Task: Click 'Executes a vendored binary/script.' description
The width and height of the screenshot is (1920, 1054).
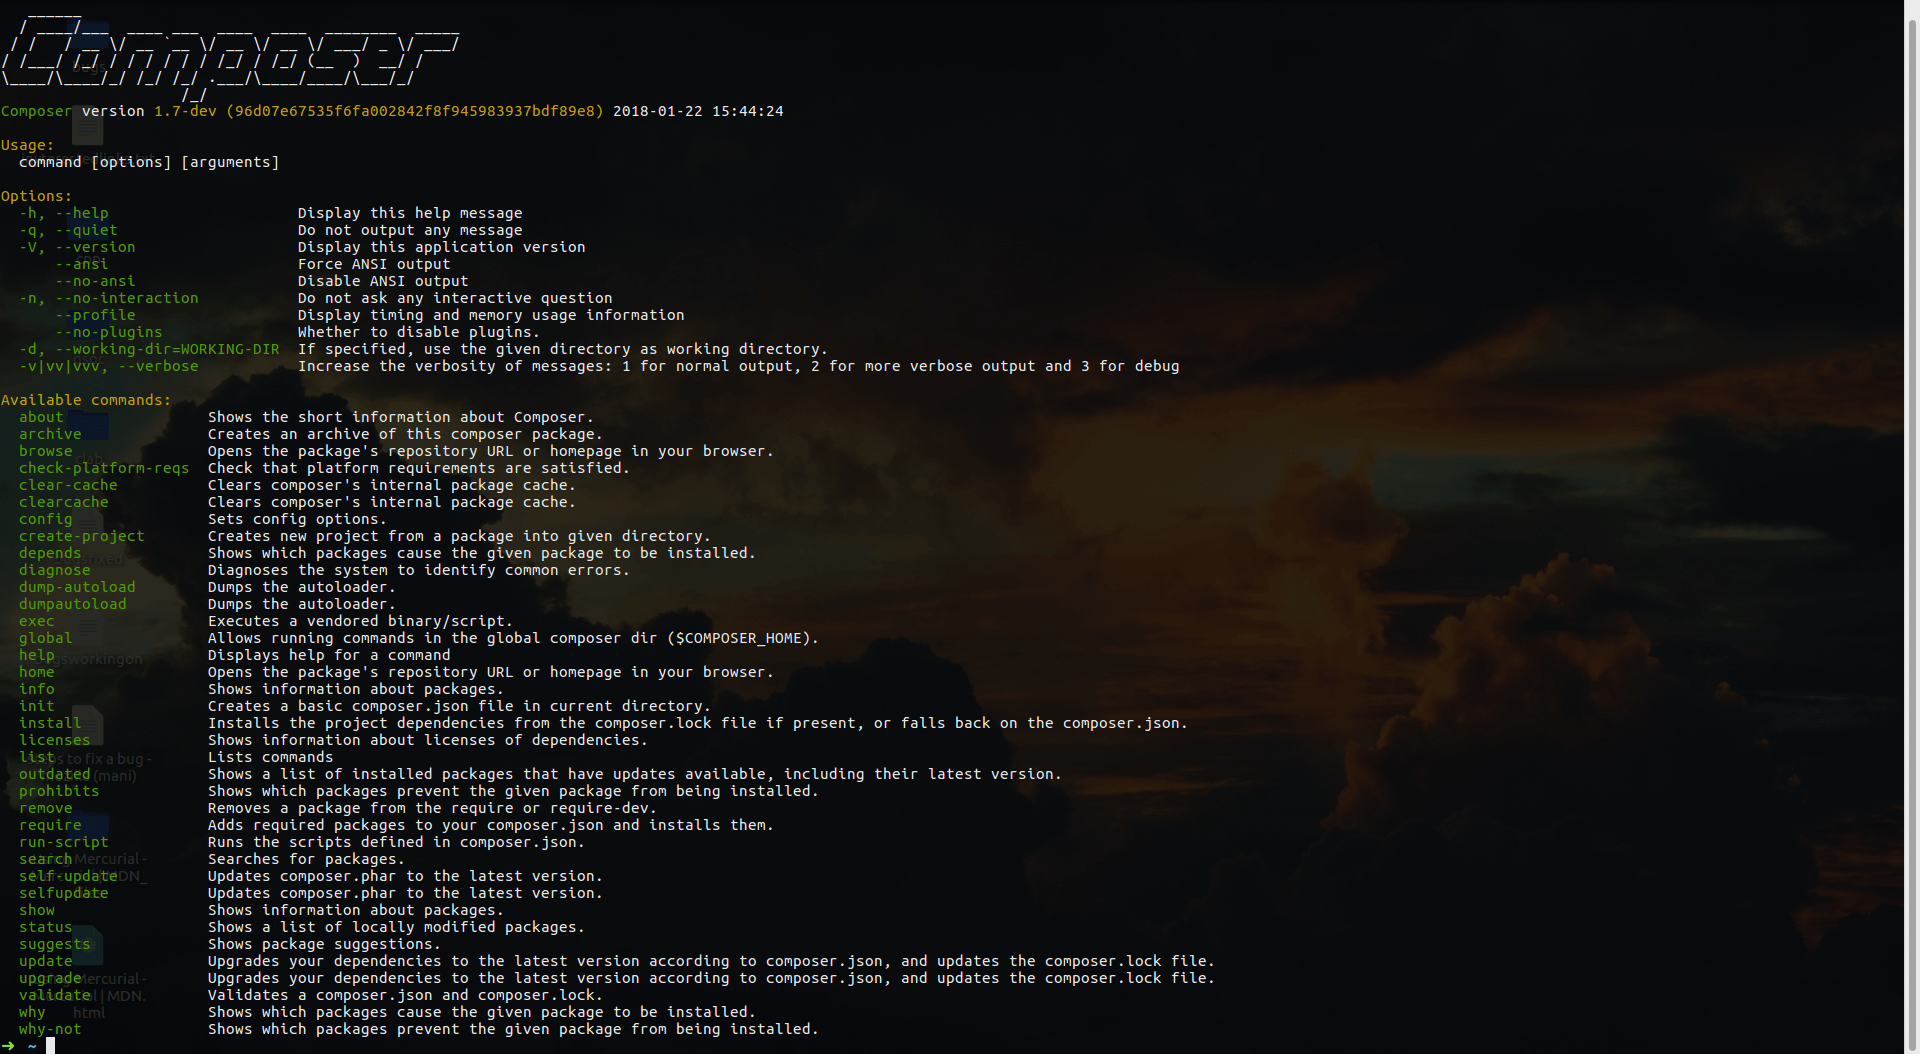Action: [360, 621]
